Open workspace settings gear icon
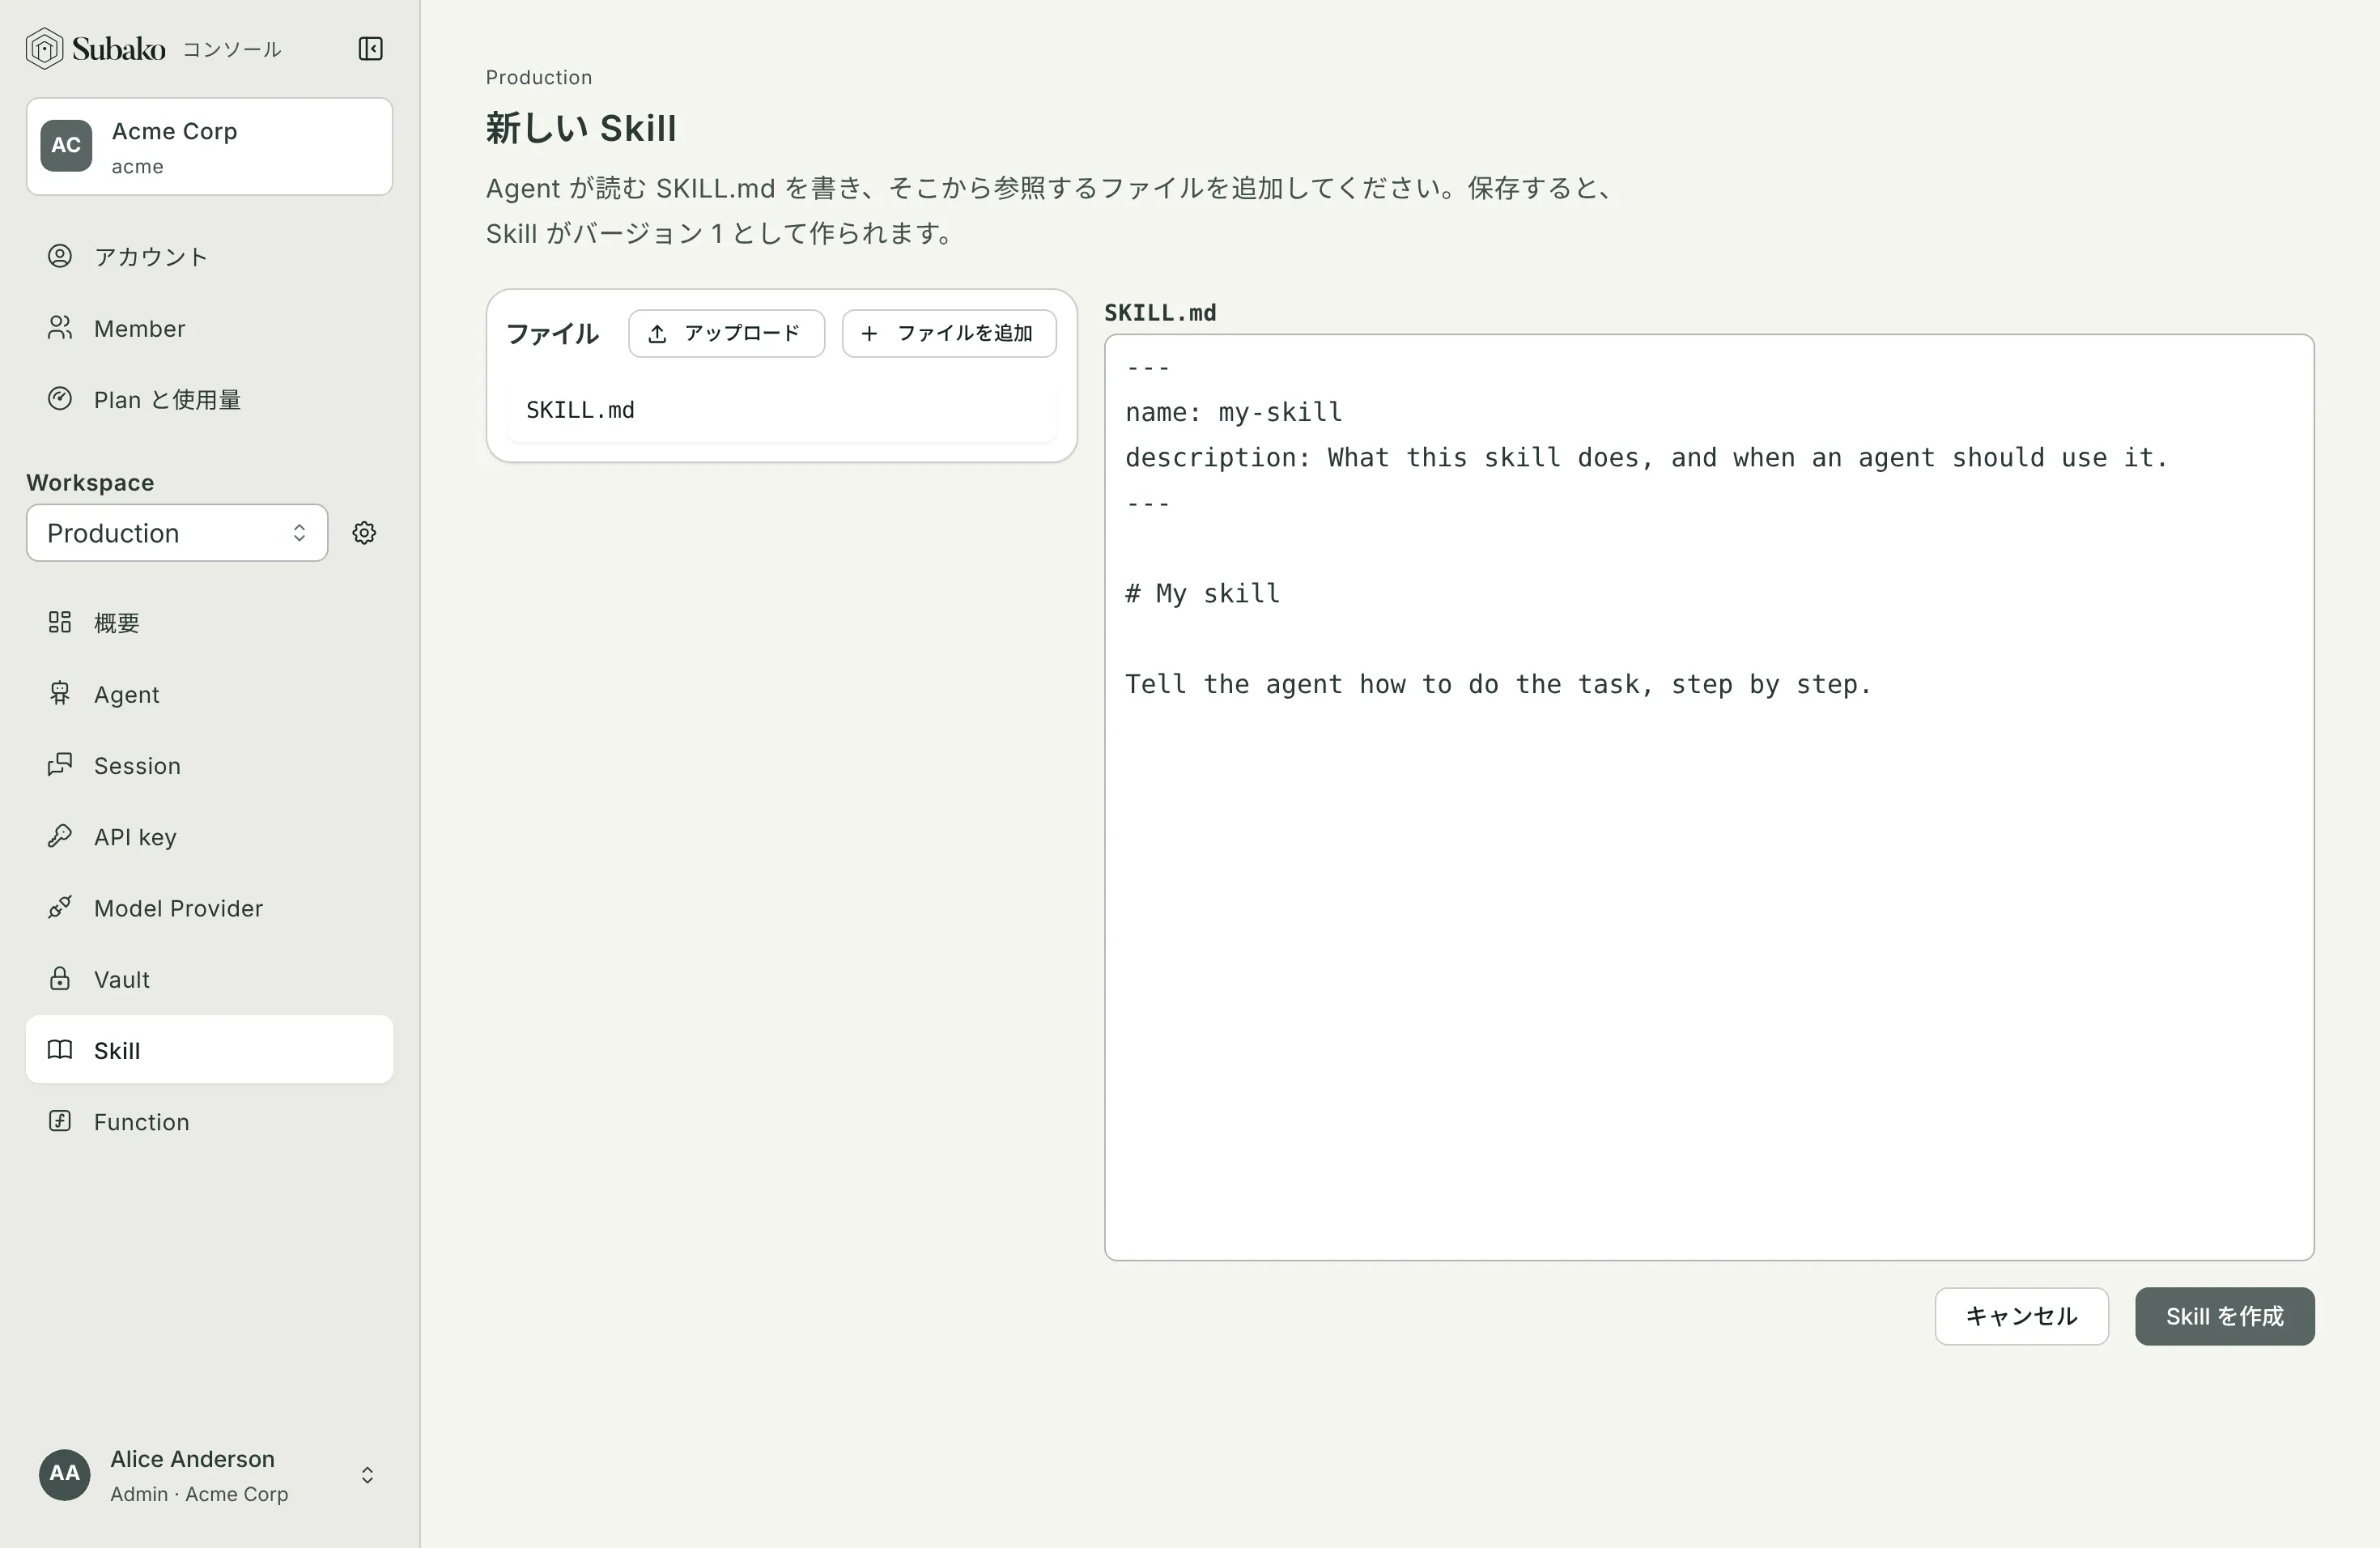2380x1548 pixels. [x=364, y=533]
